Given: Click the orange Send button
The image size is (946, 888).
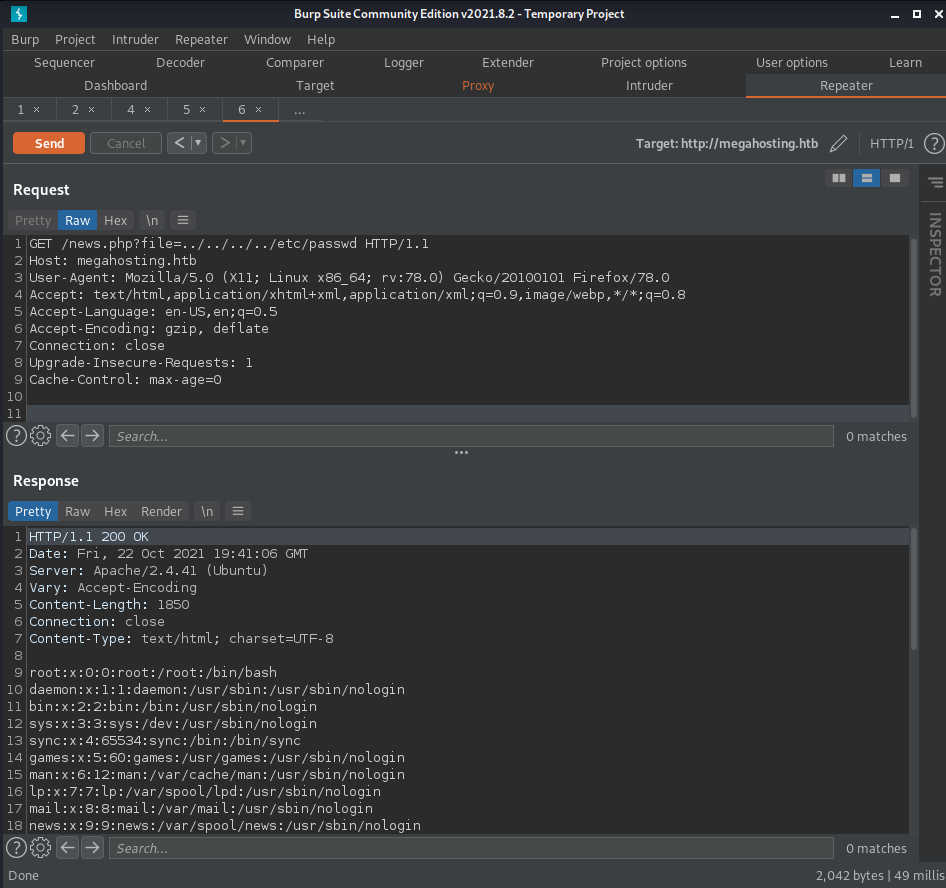Looking at the screenshot, I should point(49,143).
